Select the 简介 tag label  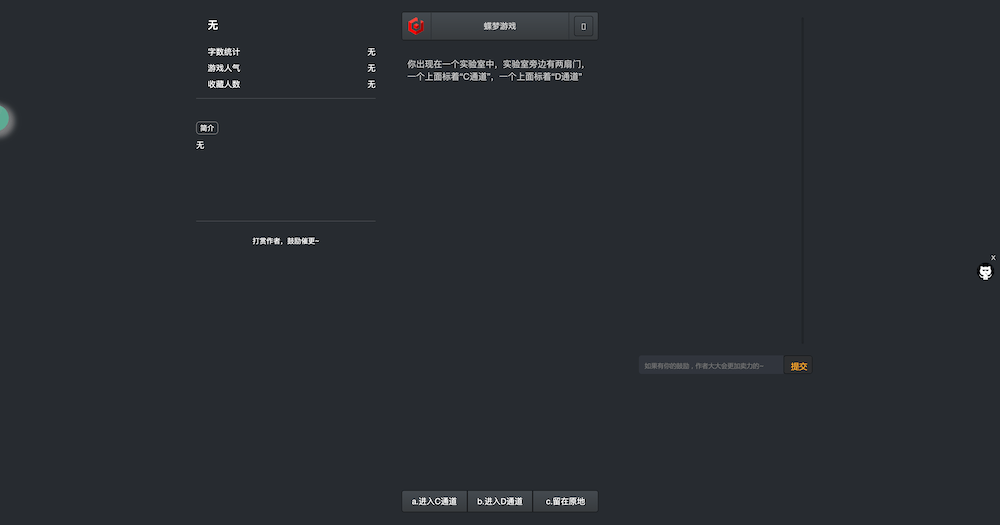coord(207,128)
